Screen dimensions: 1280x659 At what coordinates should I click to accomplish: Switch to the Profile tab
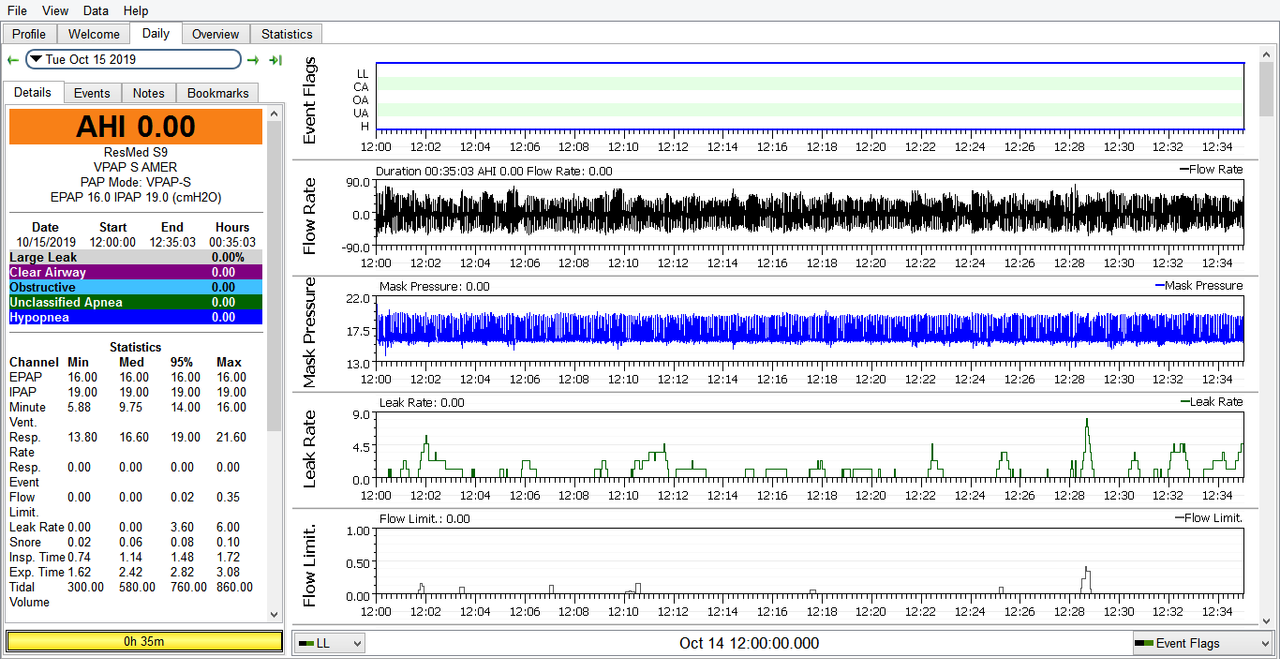point(29,34)
